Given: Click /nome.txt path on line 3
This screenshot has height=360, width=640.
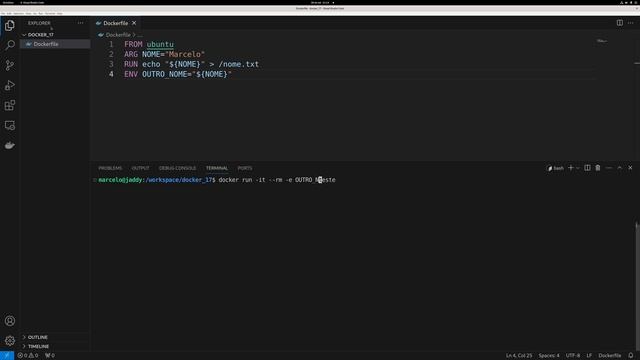Looking at the screenshot, I should pos(239,64).
